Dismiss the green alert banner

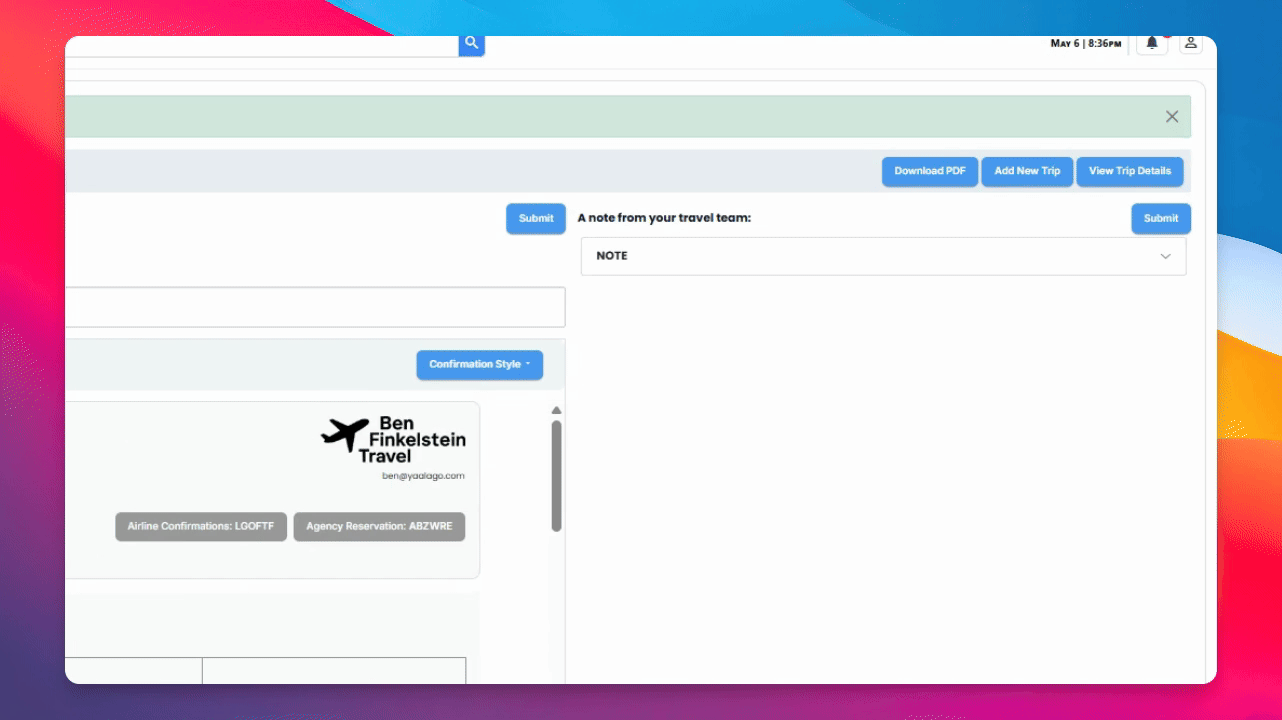pyautogui.click(x=1172, y=117)
